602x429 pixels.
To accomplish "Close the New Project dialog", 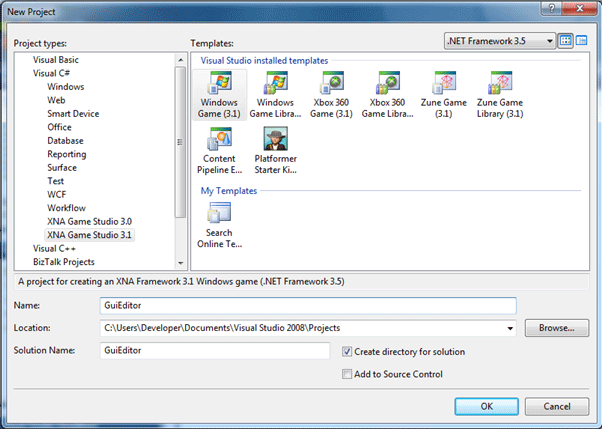I will (580, 8).
